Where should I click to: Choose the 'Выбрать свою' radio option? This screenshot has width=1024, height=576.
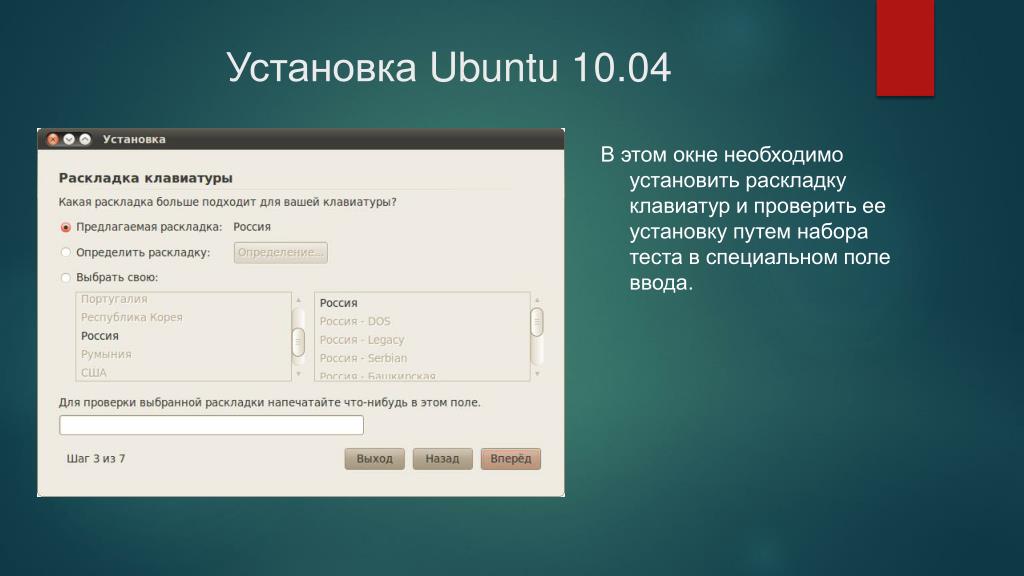tap(65, 278)
